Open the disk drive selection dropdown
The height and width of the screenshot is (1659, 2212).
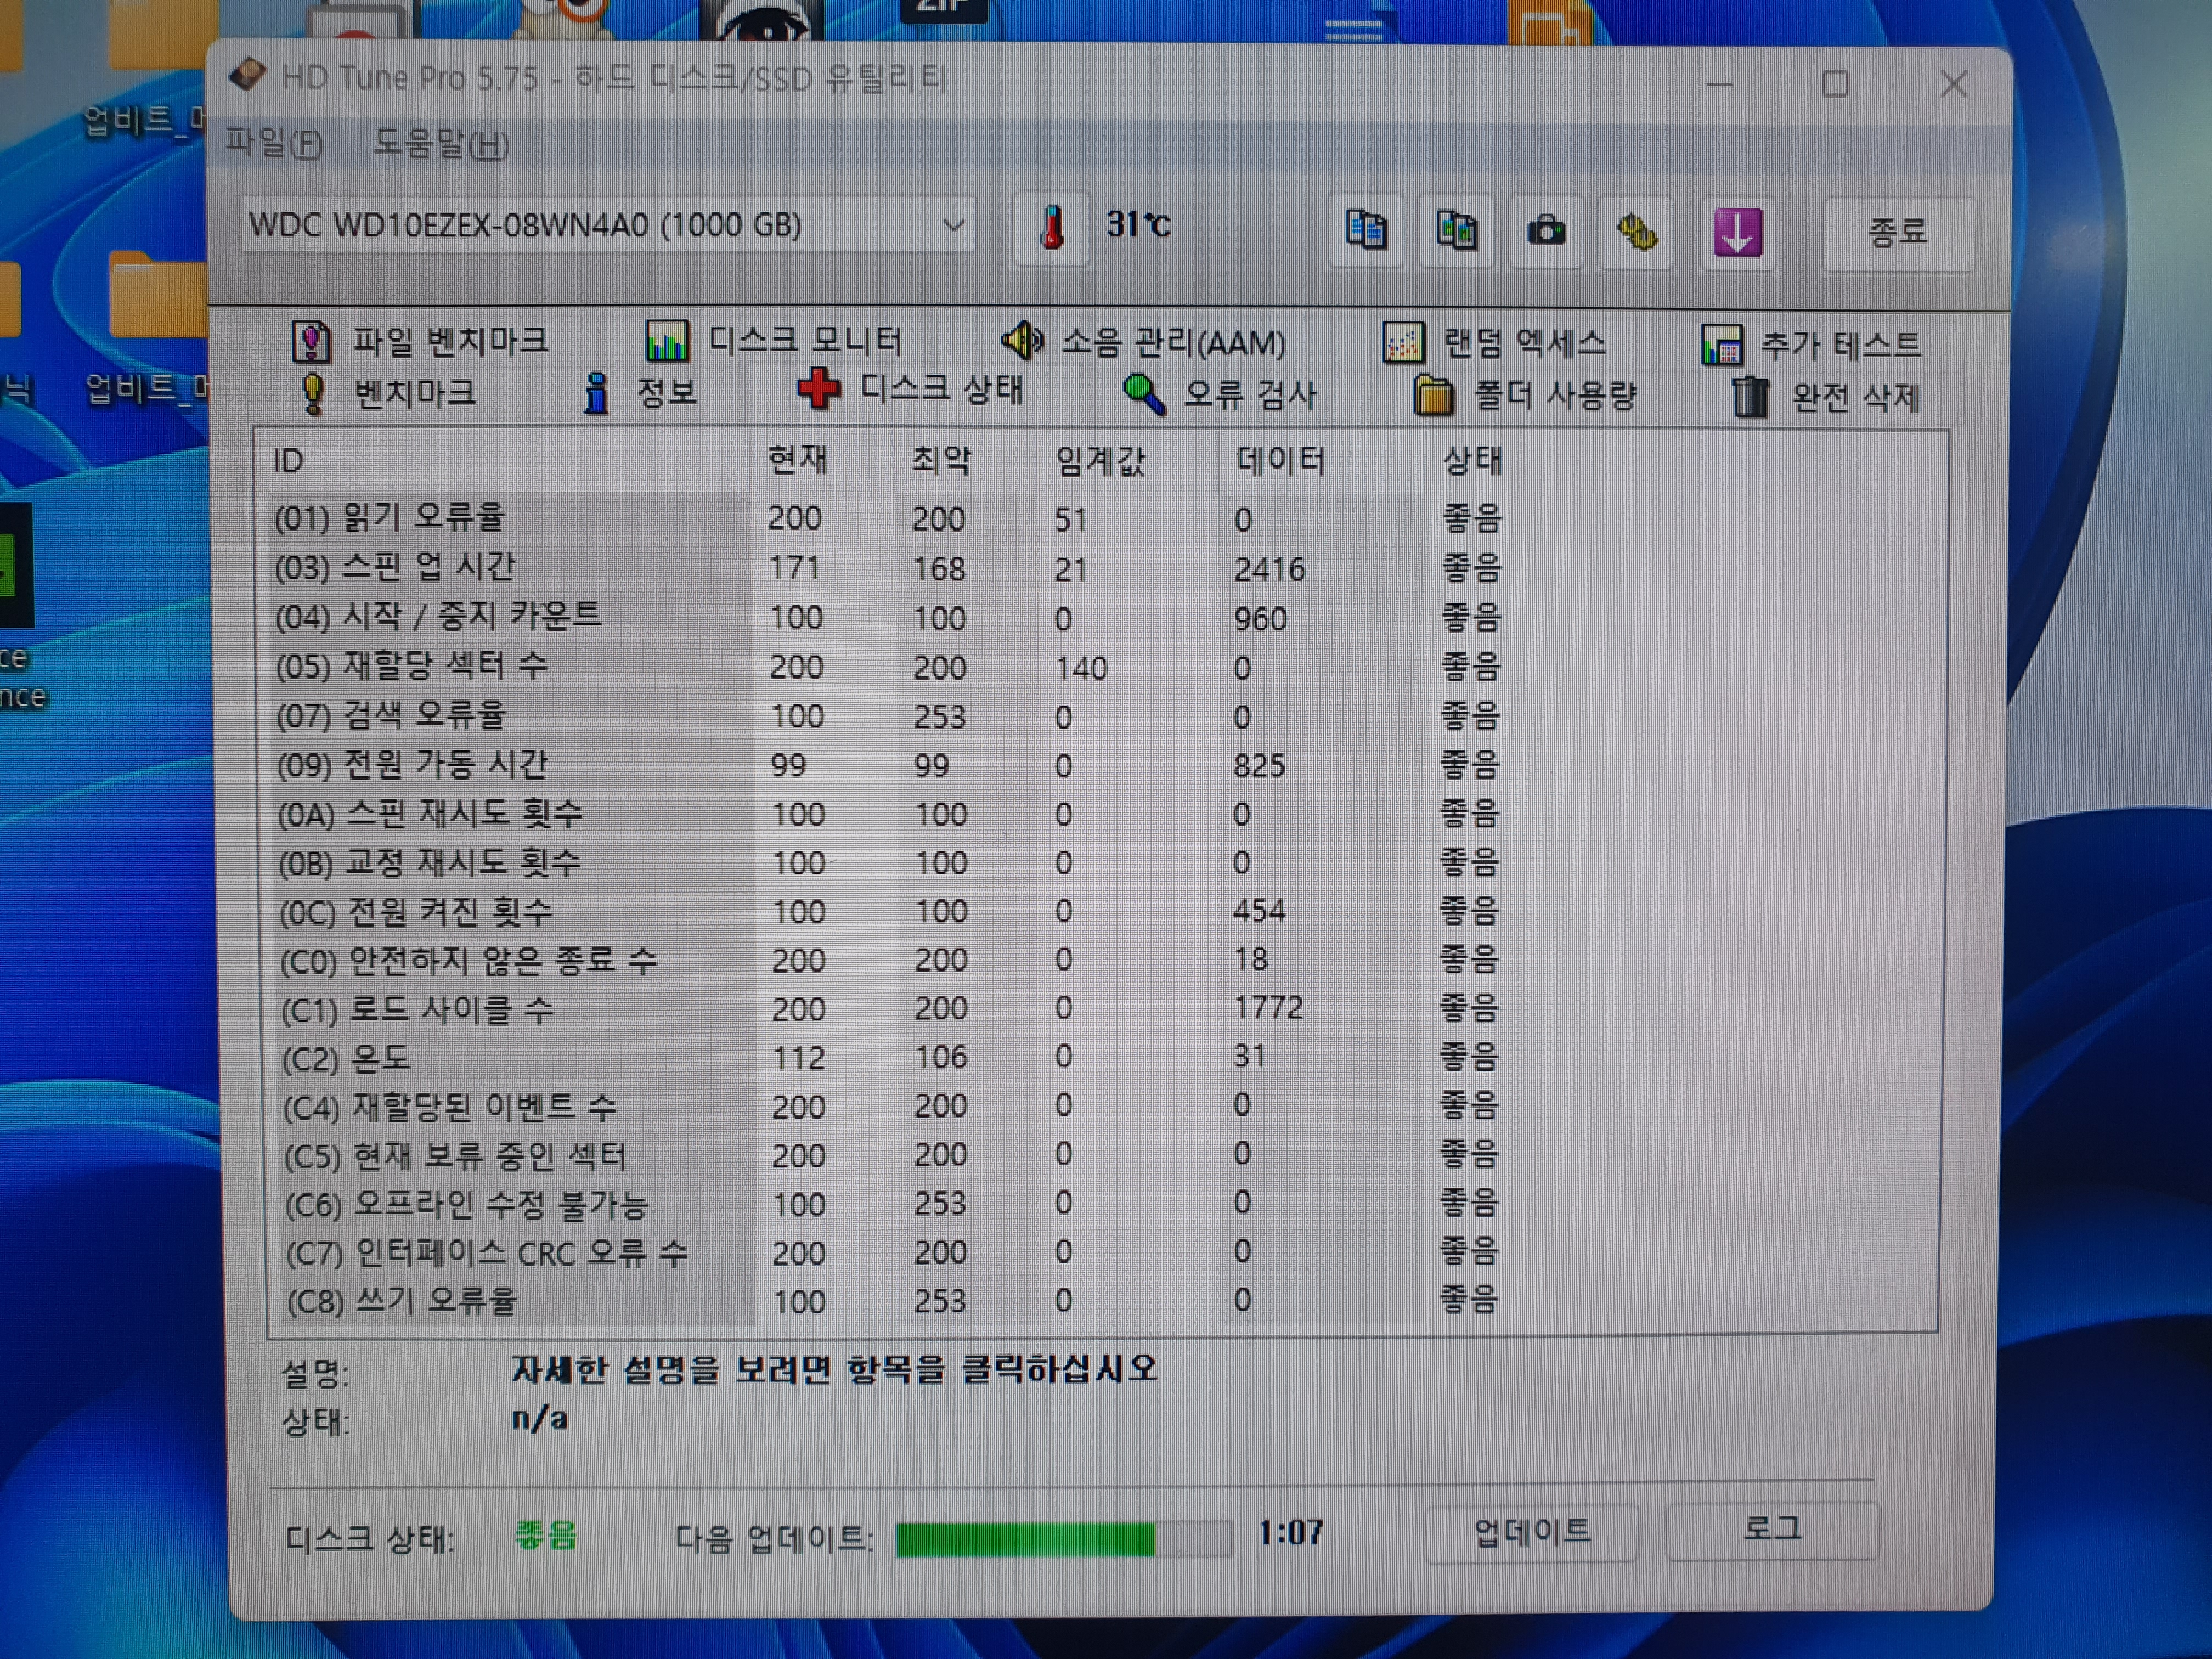pos(607,225)
